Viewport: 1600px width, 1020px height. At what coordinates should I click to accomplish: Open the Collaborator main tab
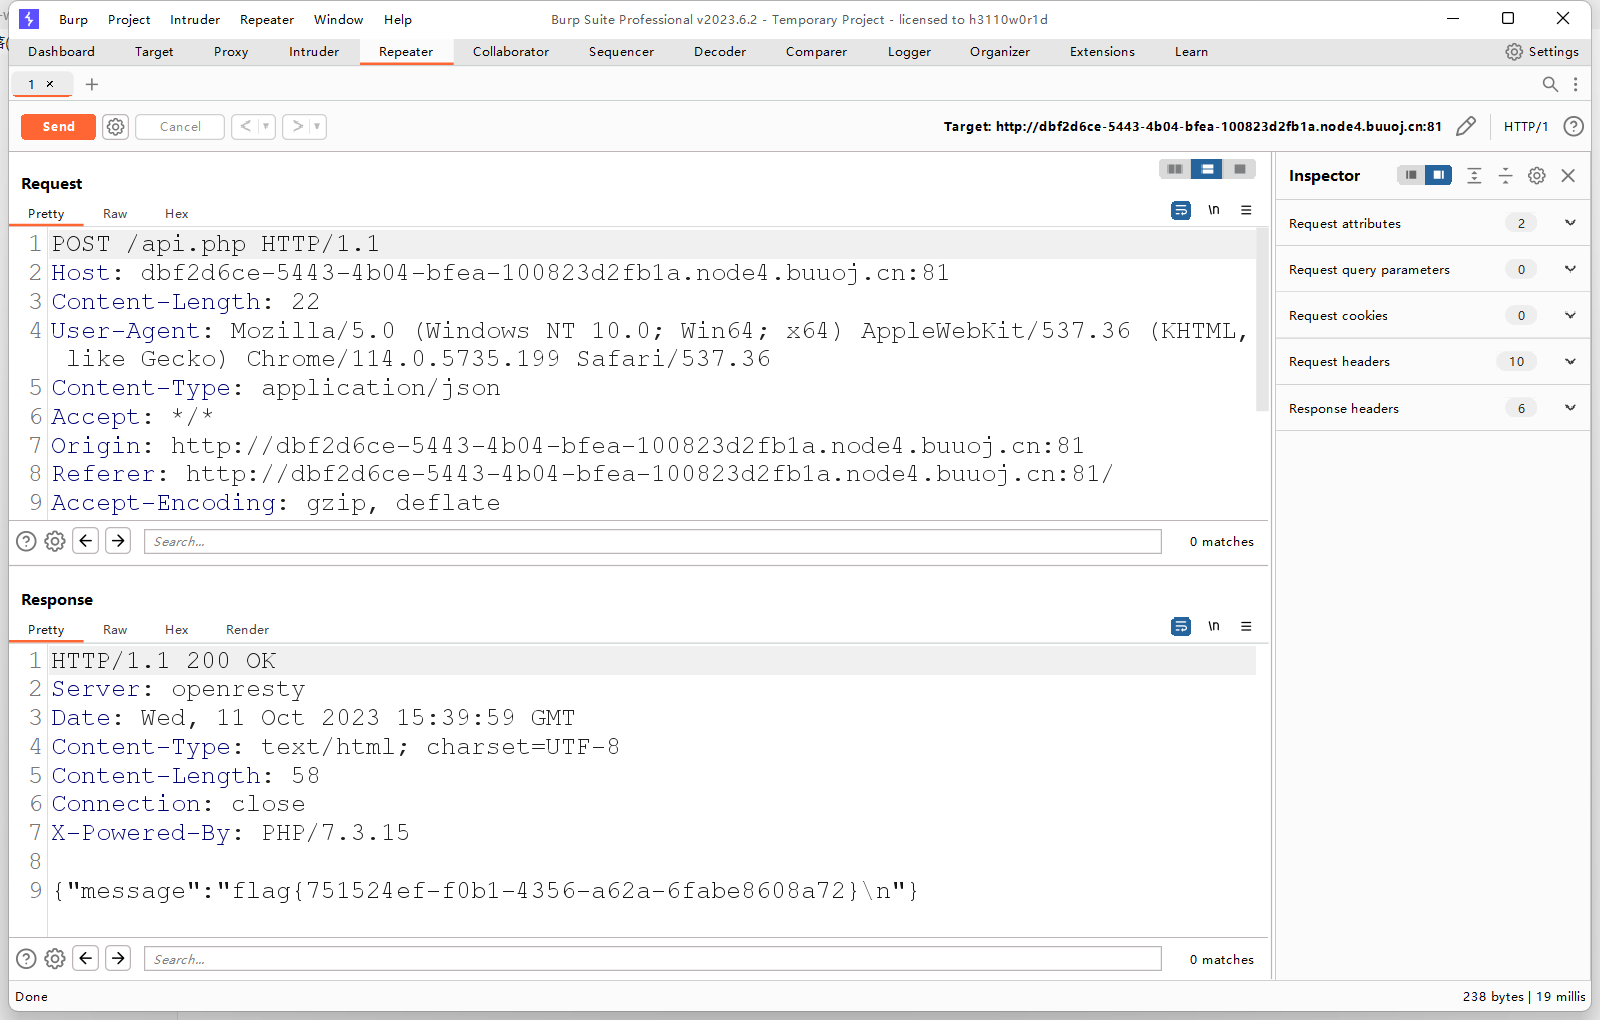point(511,52)
